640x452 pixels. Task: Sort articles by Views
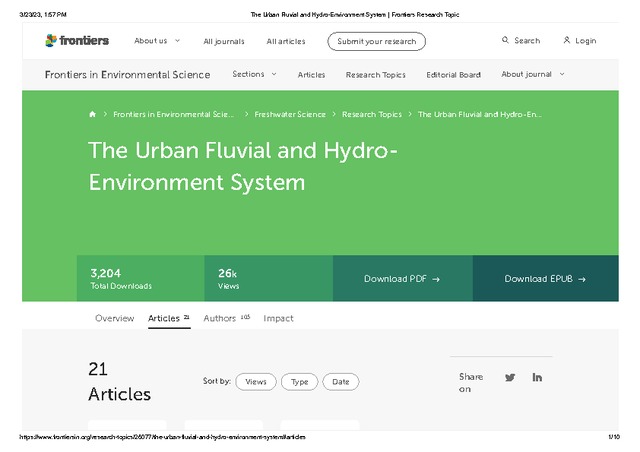coord(256,382)
